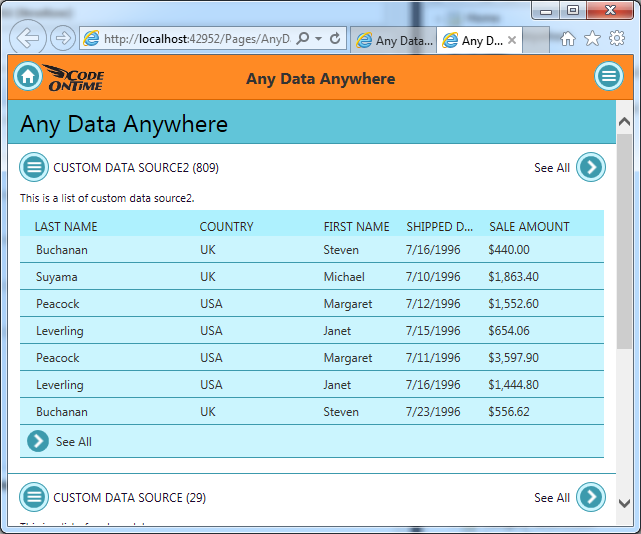The width and height of the screenshot is (641, 534).
Task: Sort by SALE AMOUNT column header
Action: coord(529,227)
